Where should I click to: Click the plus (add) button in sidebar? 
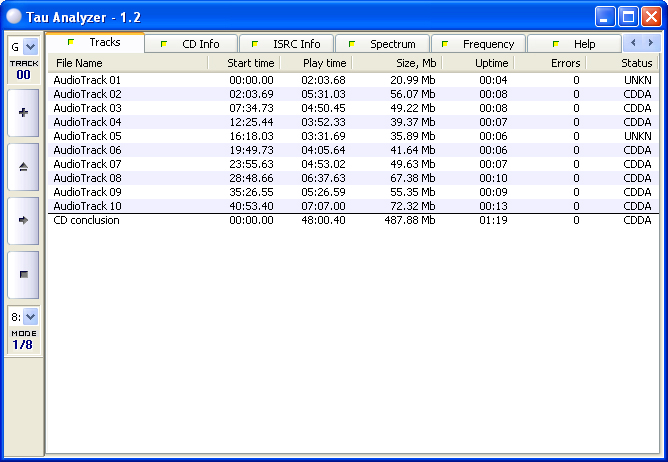point(23,113)
